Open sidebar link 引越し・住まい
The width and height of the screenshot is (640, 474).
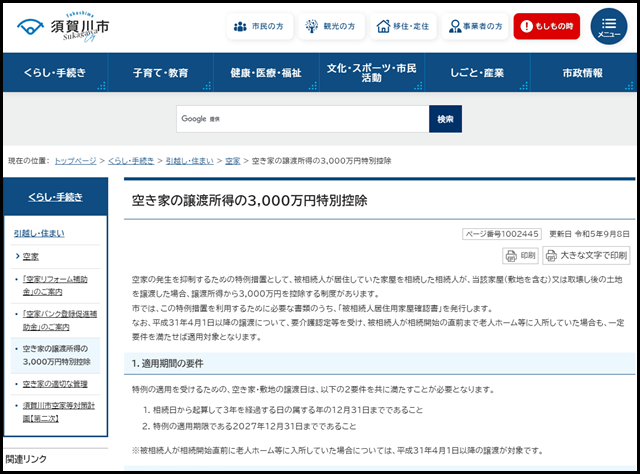pos(39,233)
